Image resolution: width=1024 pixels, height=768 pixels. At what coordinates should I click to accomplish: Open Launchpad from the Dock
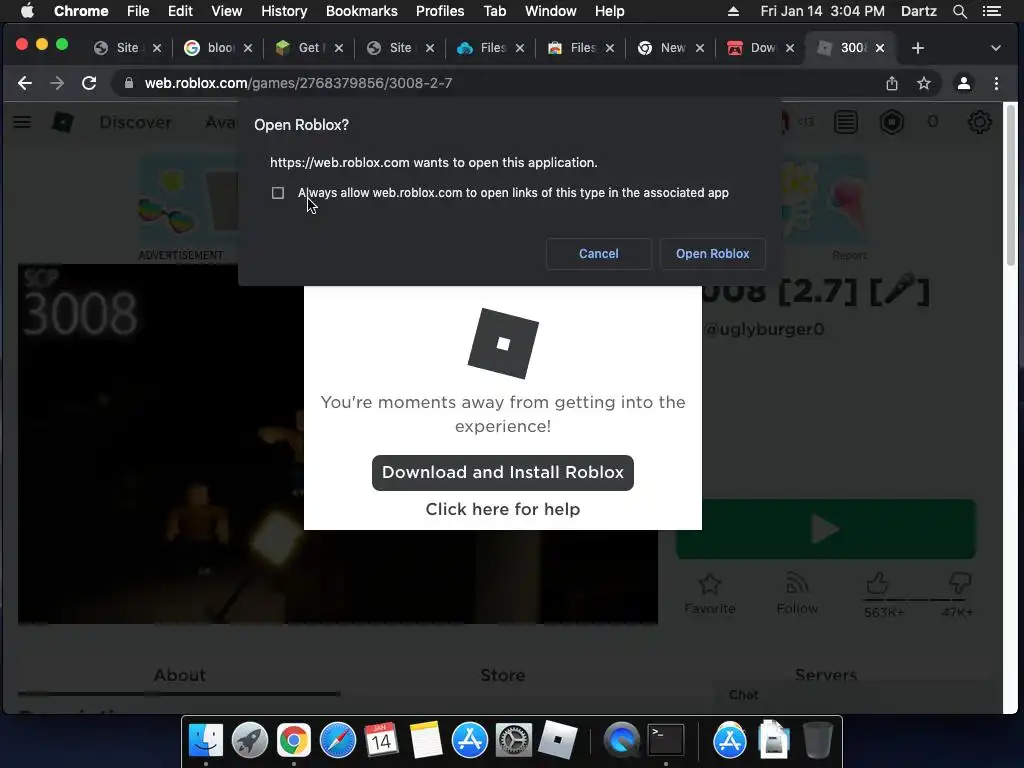pos(249,741)
